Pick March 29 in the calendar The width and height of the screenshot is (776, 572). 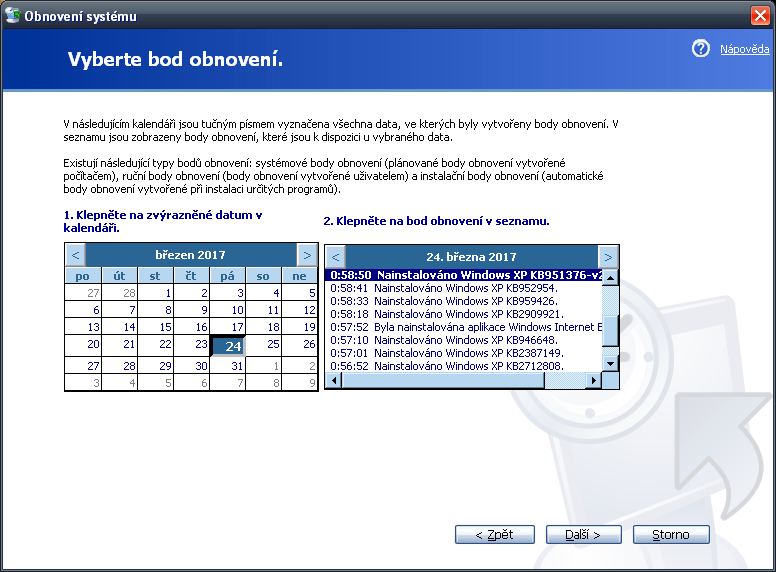pyautogui.click(x=155, y=366)
